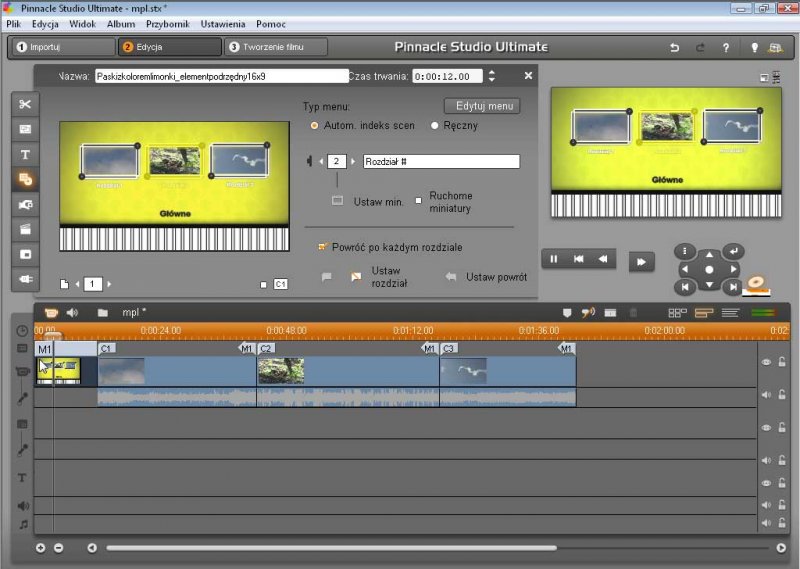Select 'Autom. indeks scen' radio button

tap(315, 126)
